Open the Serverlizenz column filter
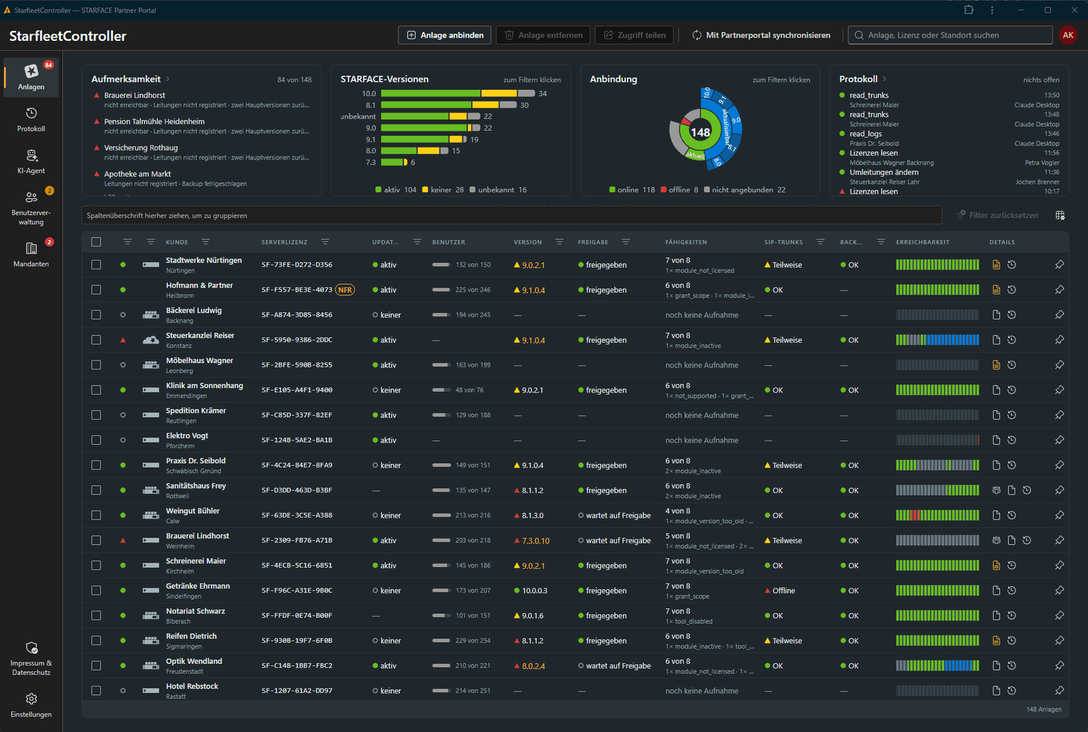The image size is (1088, 732). [325, 242]
